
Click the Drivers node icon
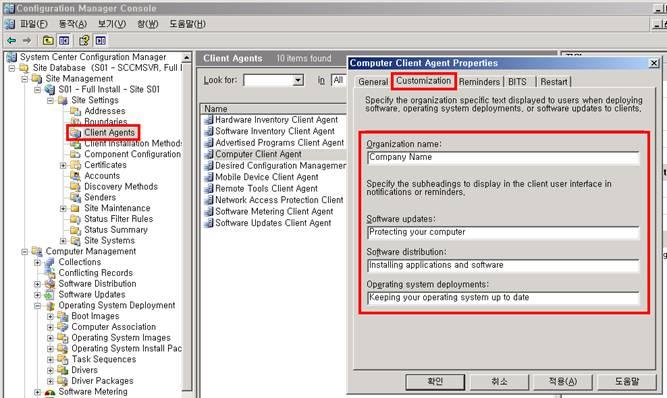click(x=63, y=370)
